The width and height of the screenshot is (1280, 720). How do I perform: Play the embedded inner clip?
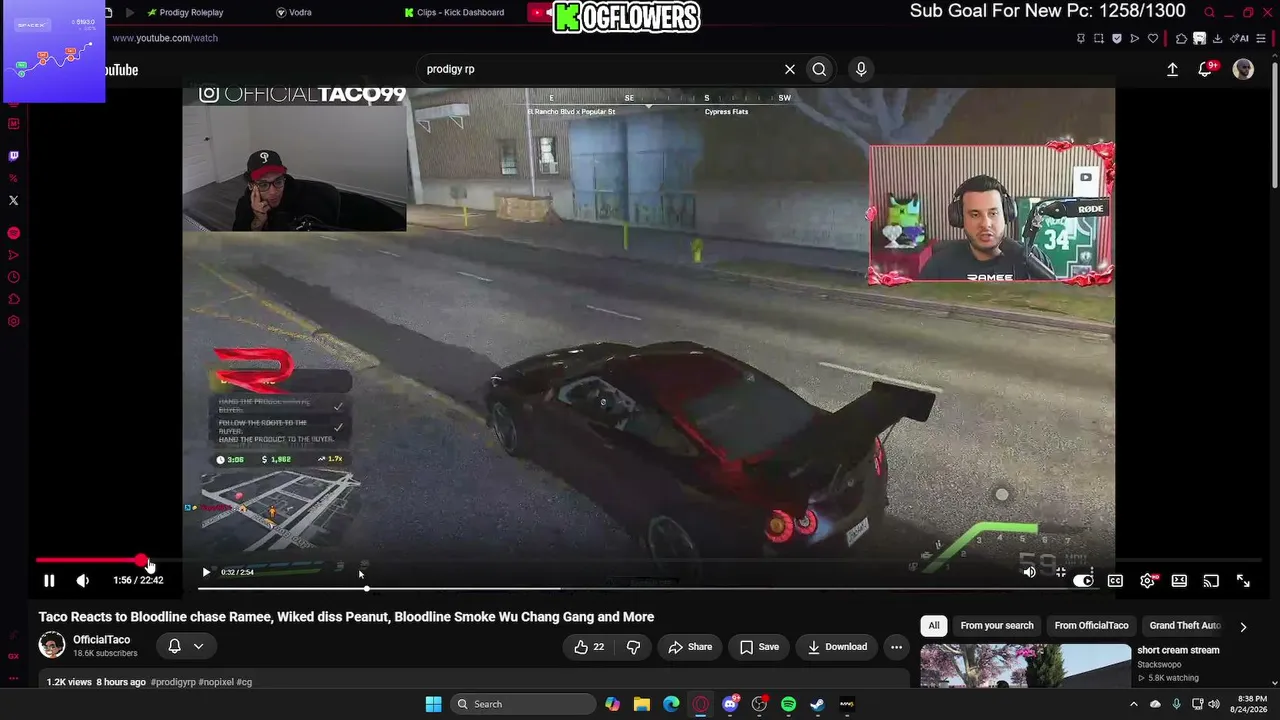click(x=206, y=572)
